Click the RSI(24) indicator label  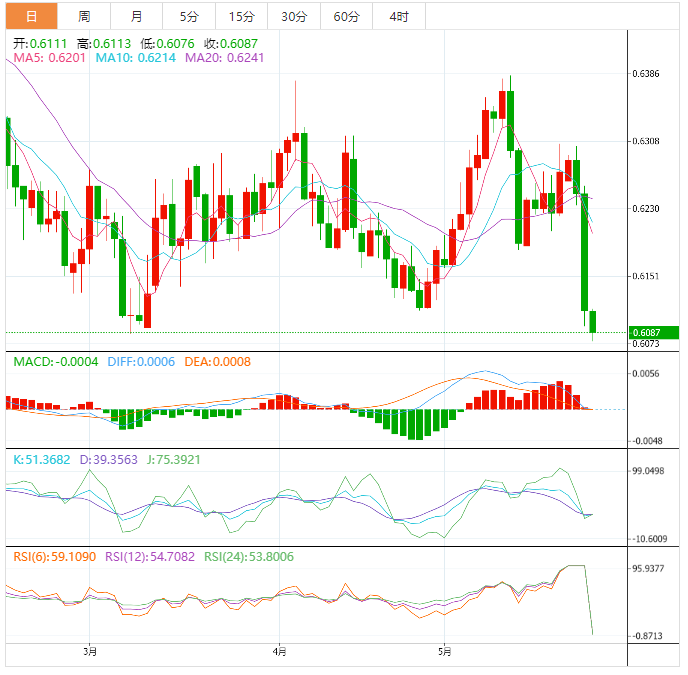pyautogui.click(x=248, y=557)
